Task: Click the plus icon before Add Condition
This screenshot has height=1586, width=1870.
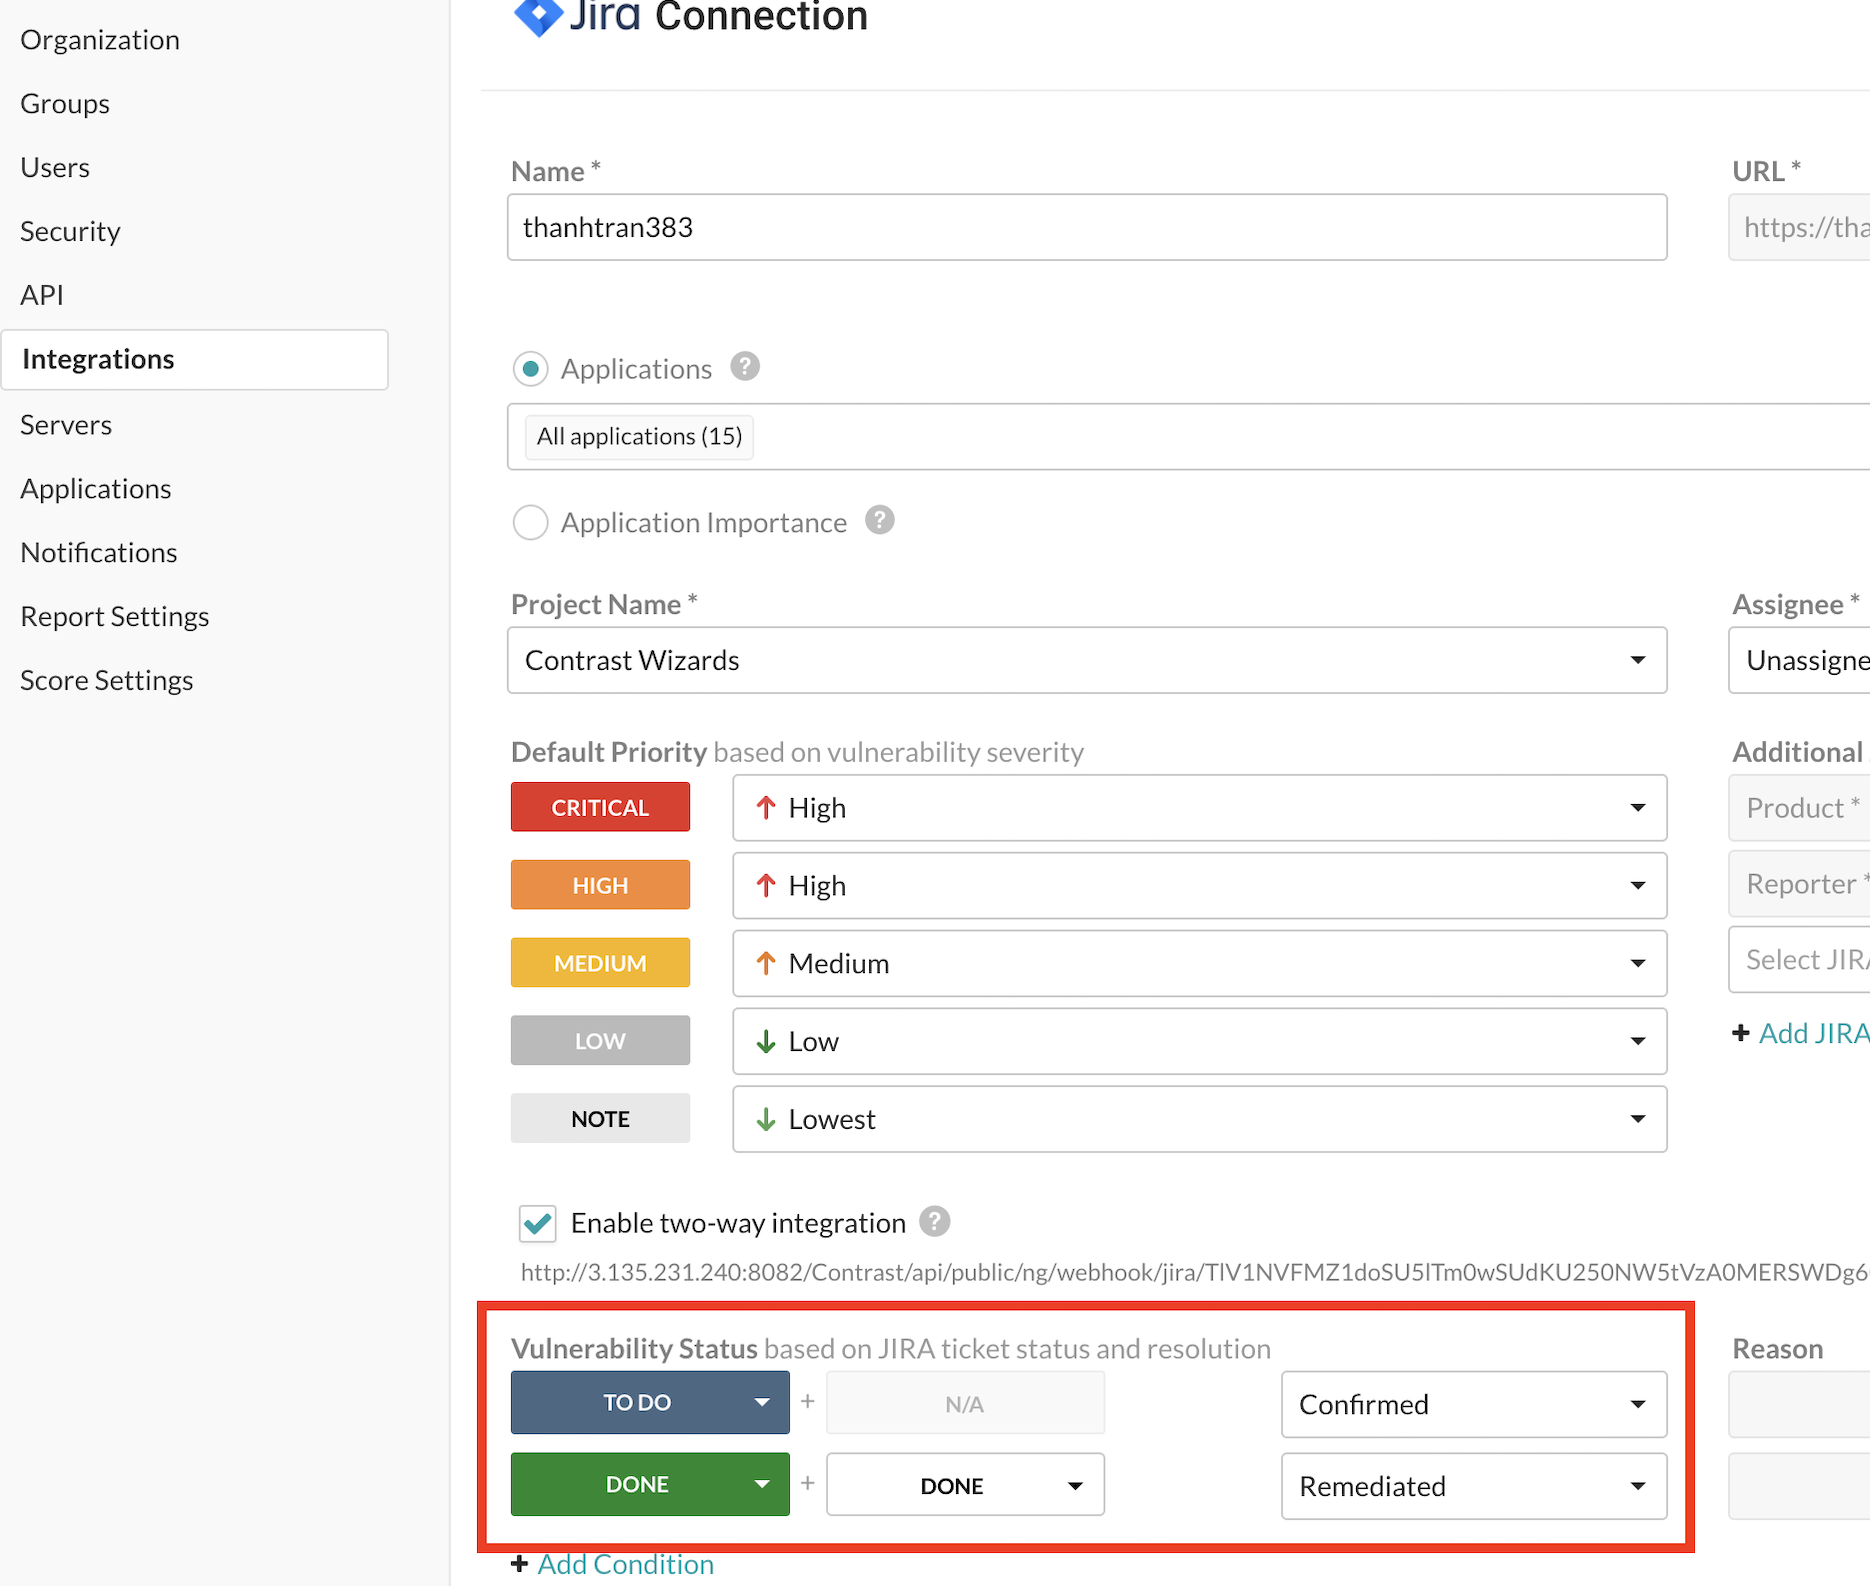Action: [x=520, y=1563]
